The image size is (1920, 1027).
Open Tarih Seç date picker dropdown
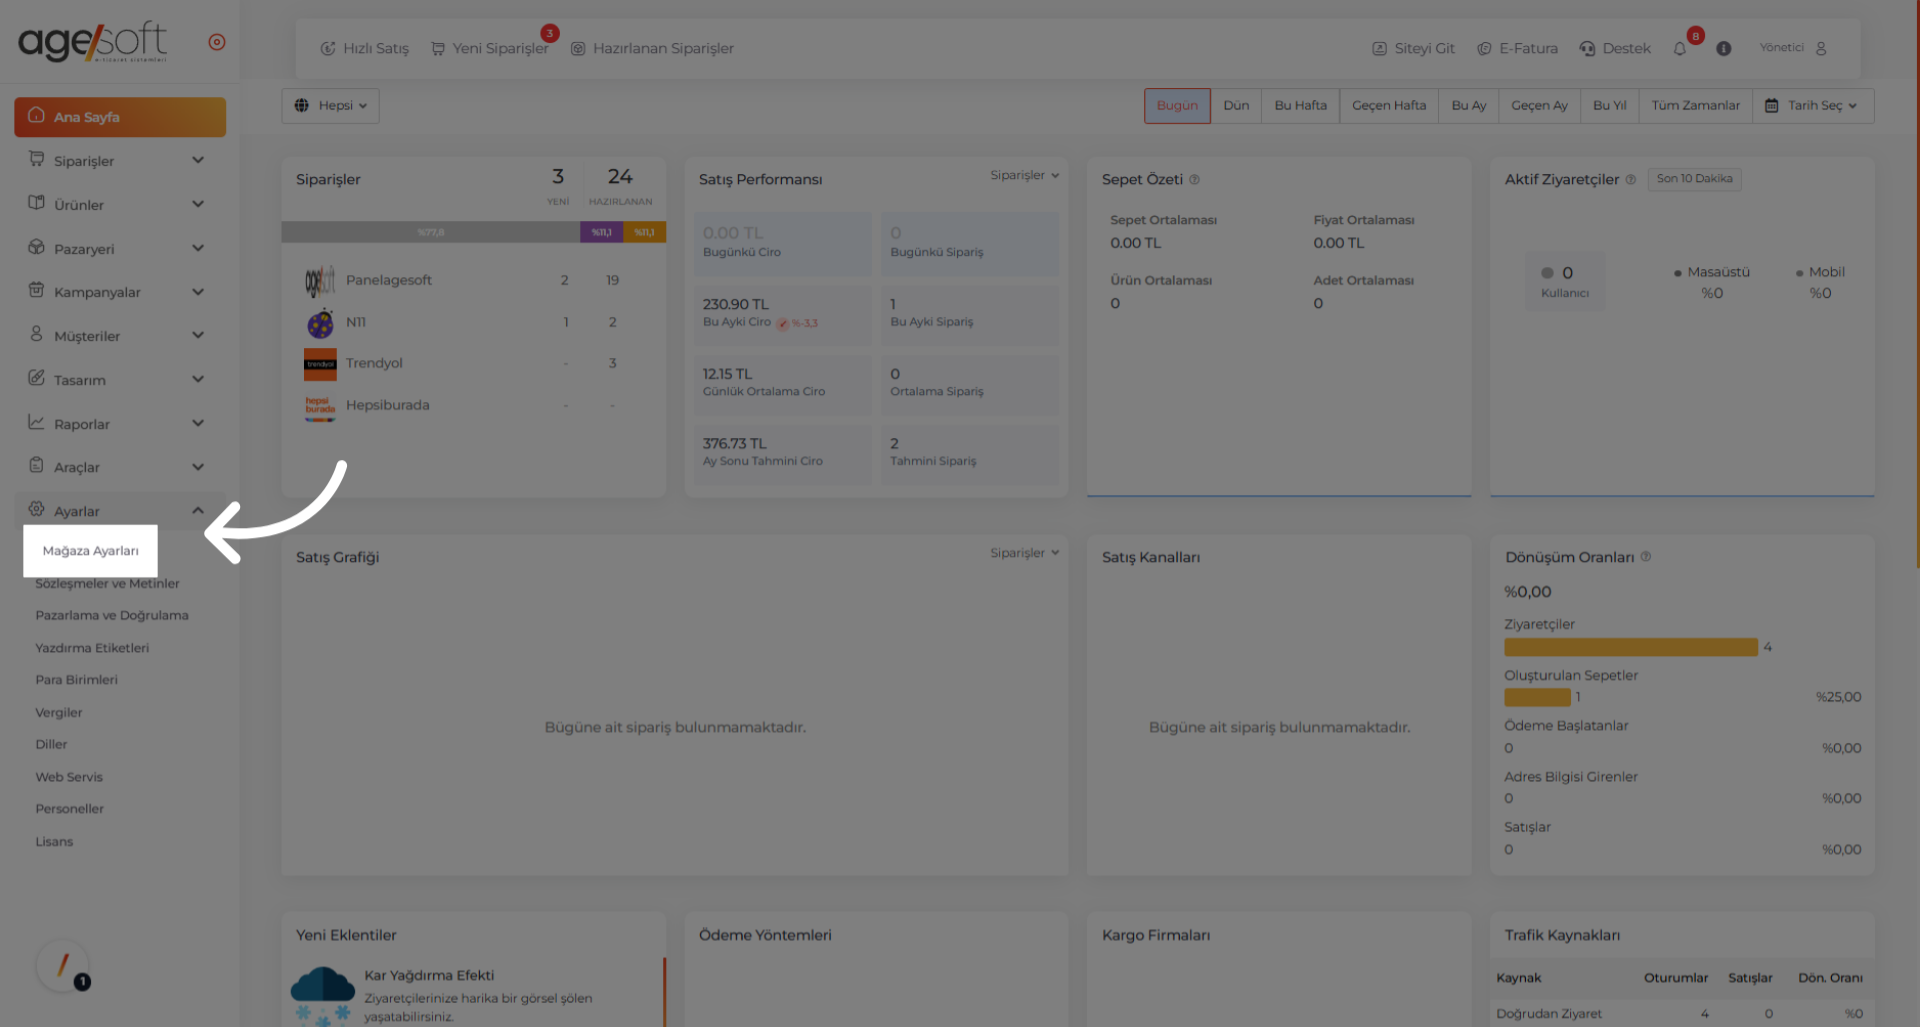click(x=1812, y=106)
